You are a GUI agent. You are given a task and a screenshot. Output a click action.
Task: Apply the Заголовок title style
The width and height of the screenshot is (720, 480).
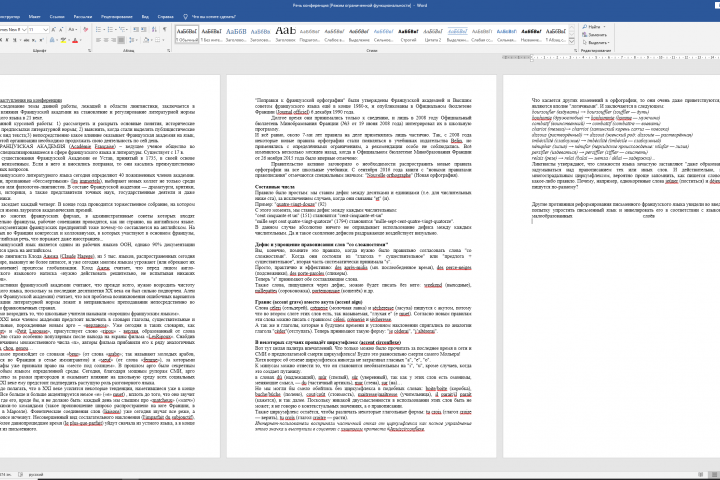(x=285, y=34)
